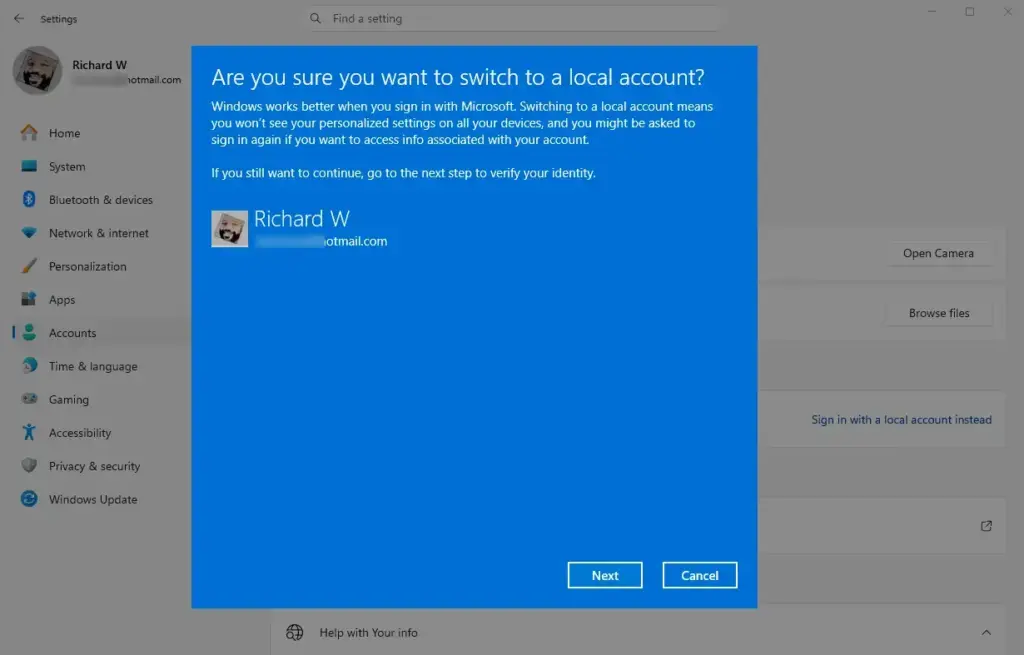
Task: Select Network & internet text in sidebar
Action: (x=99, y=233)
